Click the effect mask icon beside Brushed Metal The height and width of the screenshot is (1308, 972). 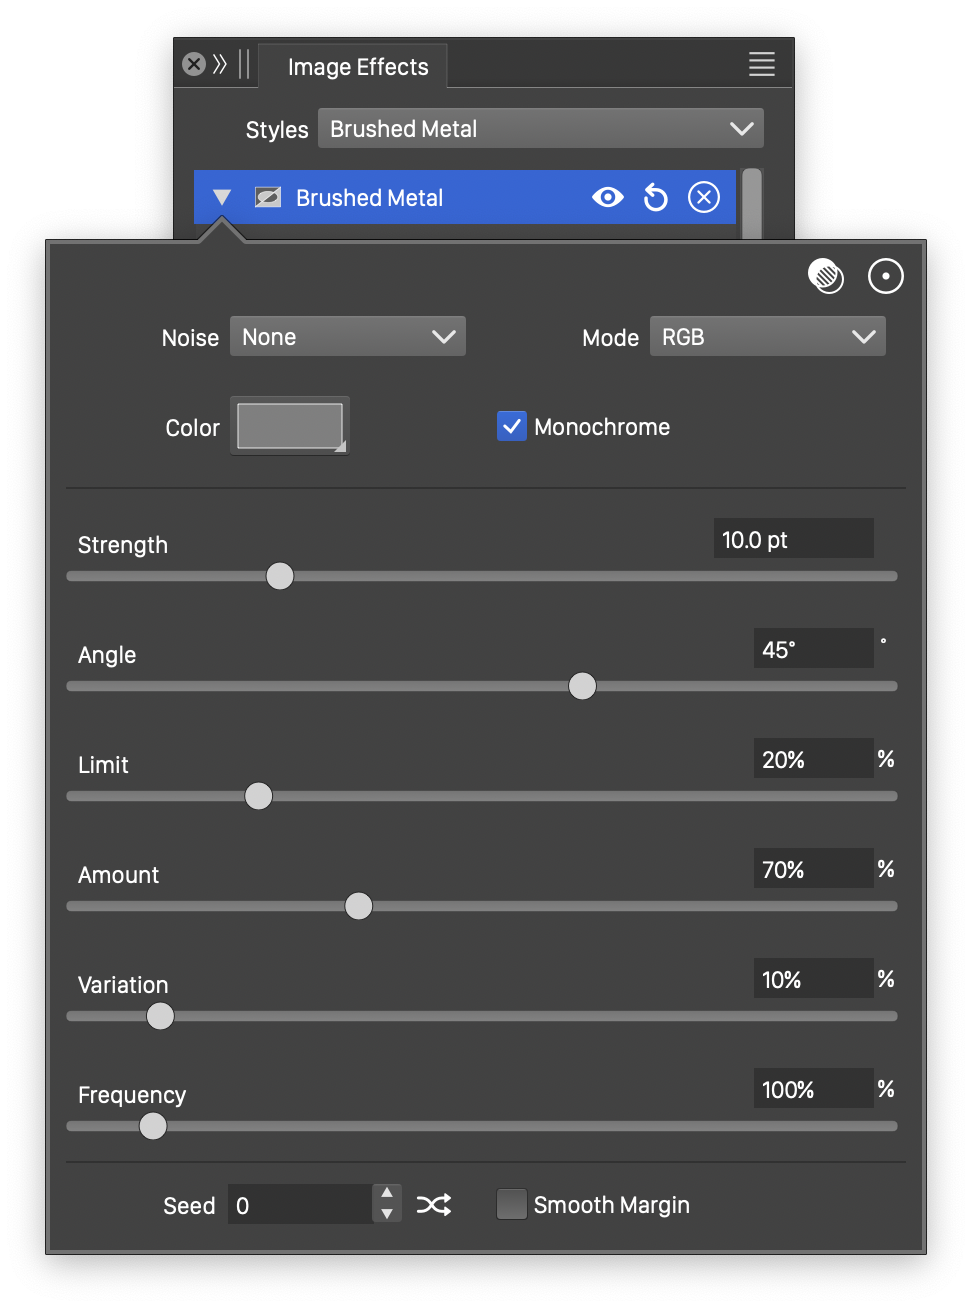267,198
